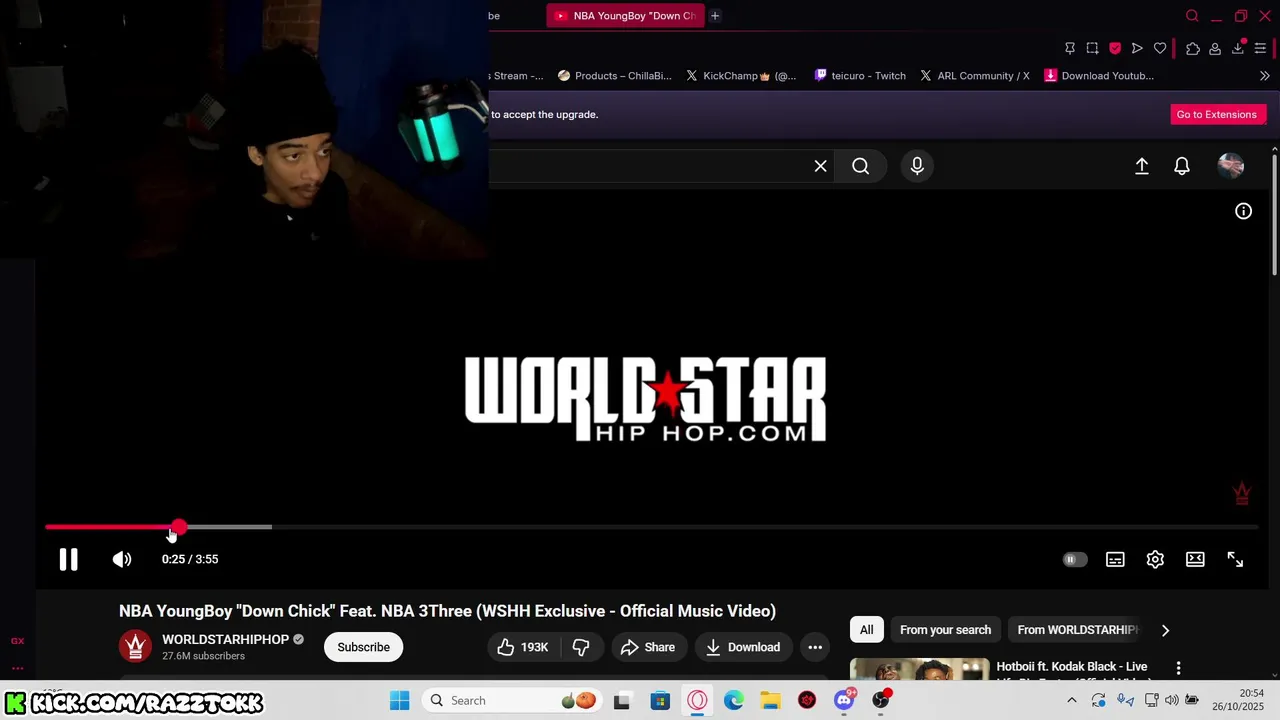The height and width of the screenshot is (720, 1280).
Task: Open the WORLDSTARHIPHOP channel name link
Action: [x=225, y=639]
